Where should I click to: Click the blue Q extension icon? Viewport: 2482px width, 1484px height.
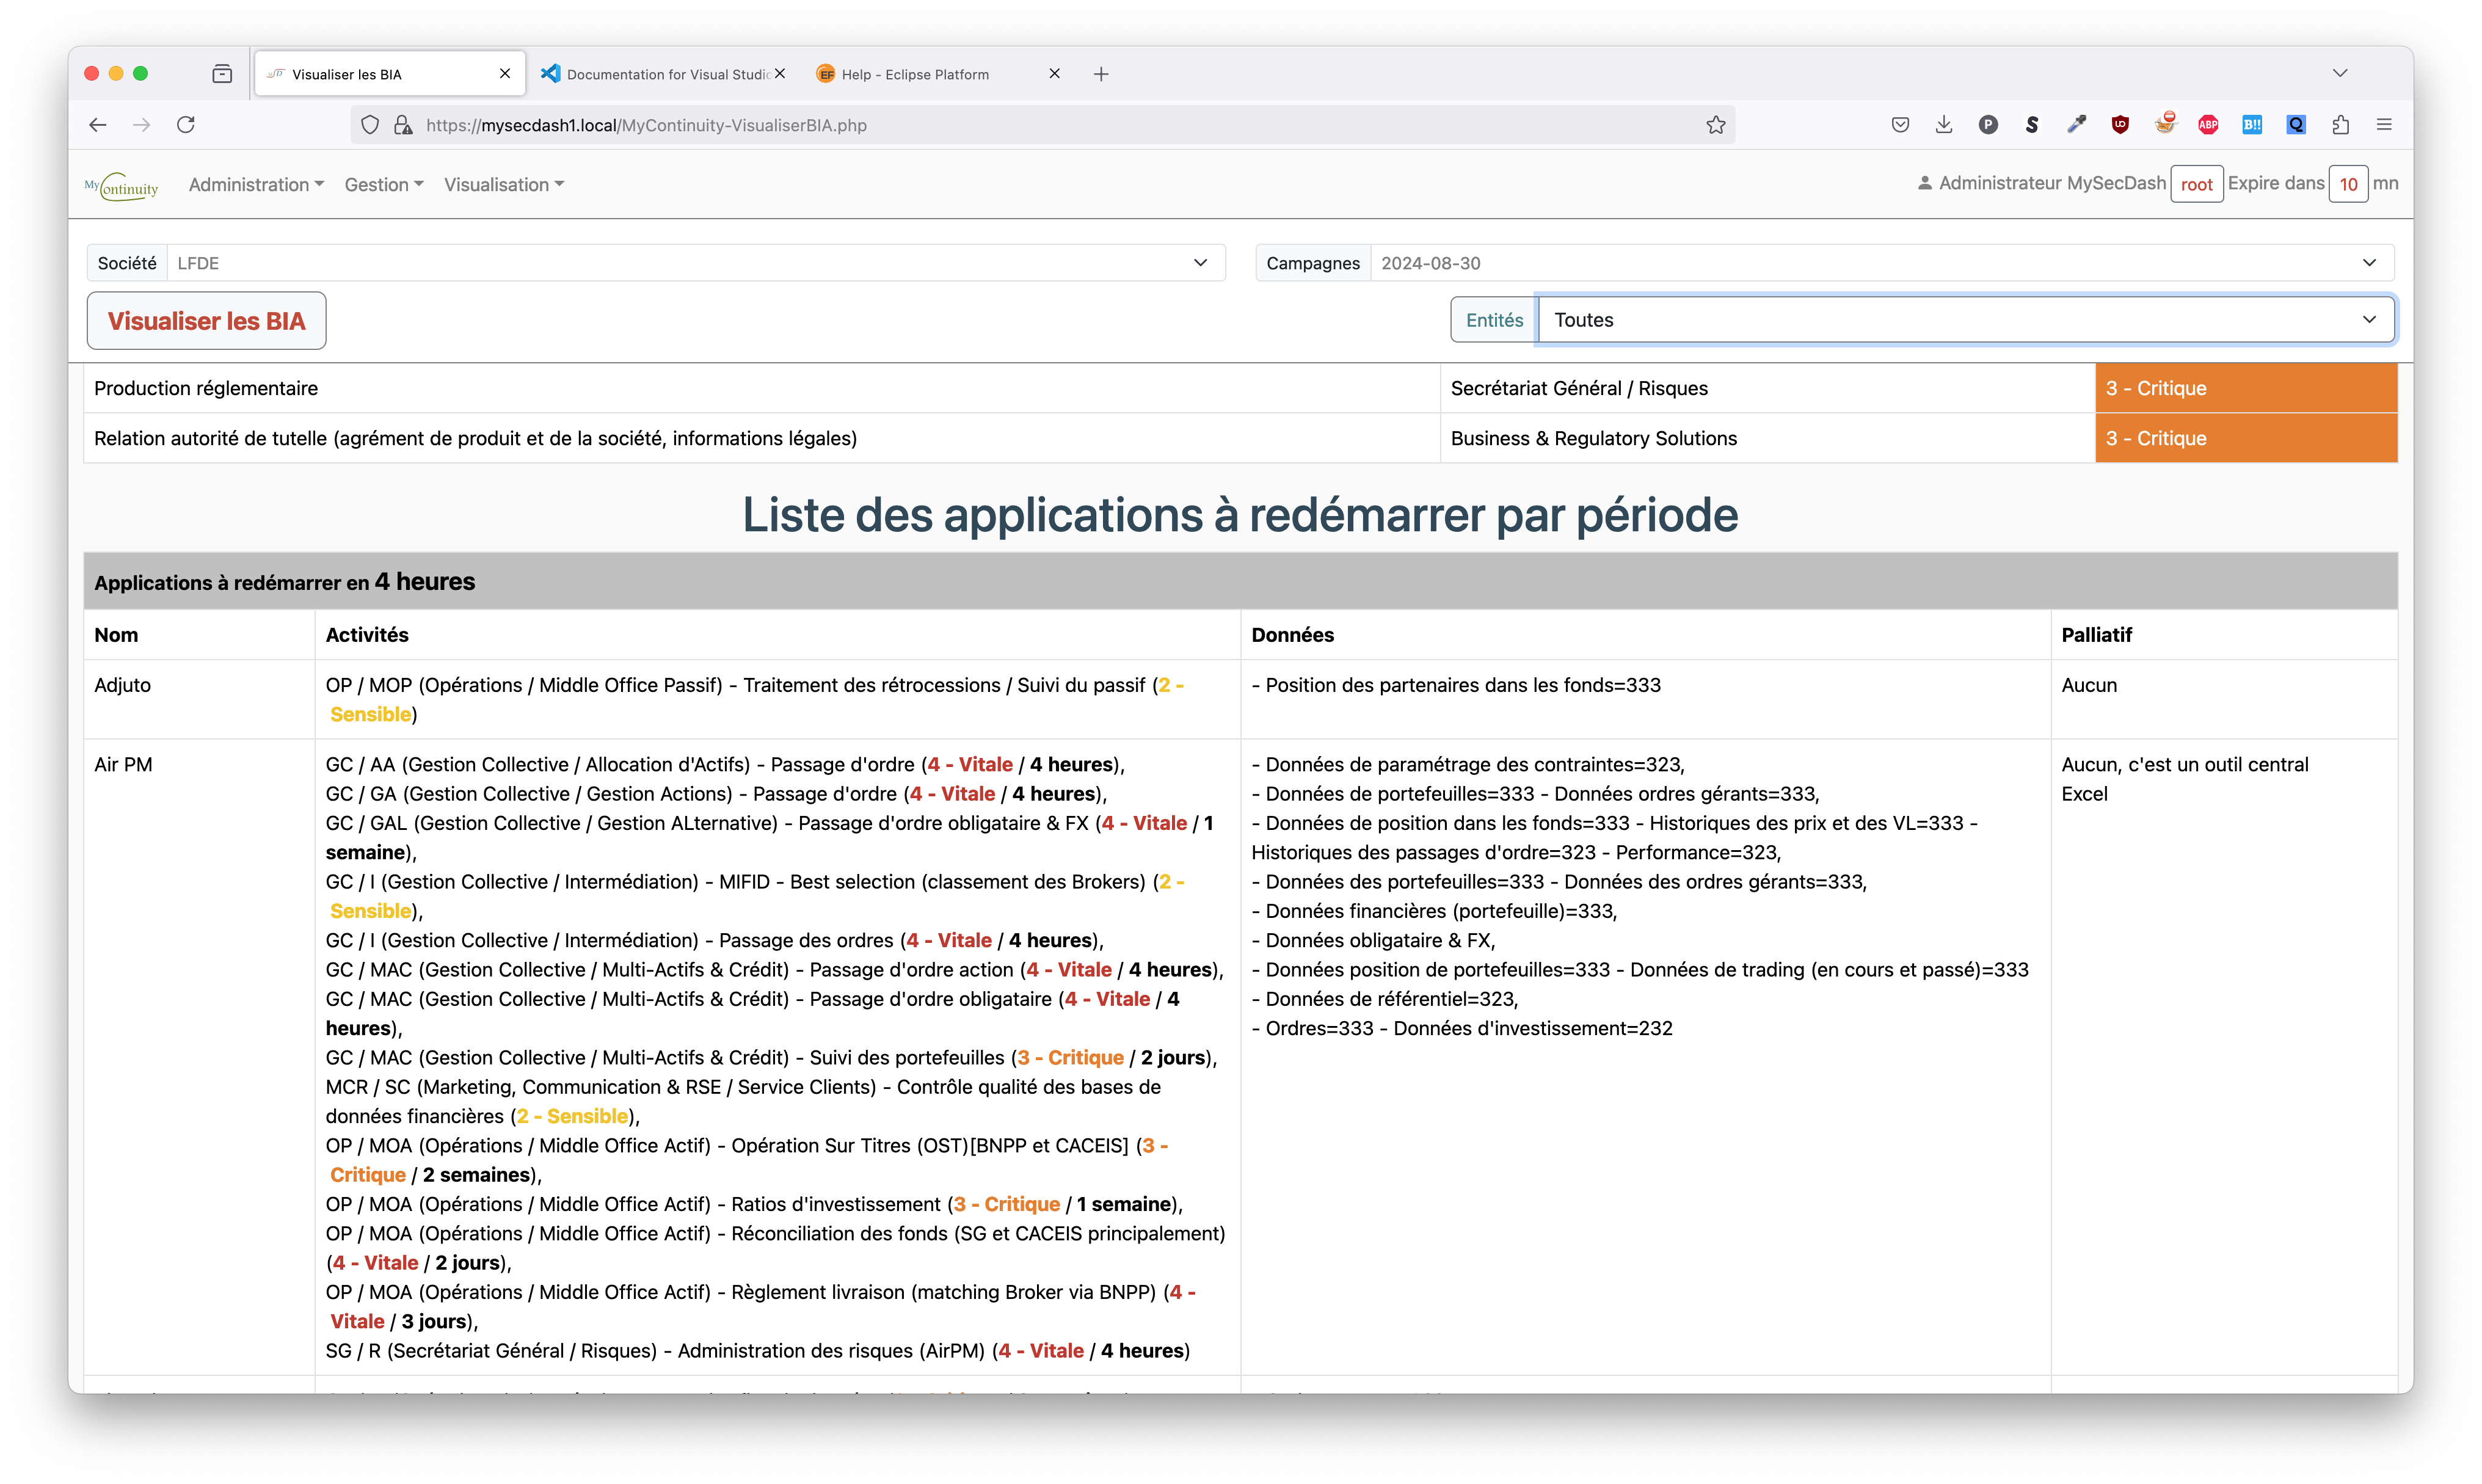tap(2296, 125)
